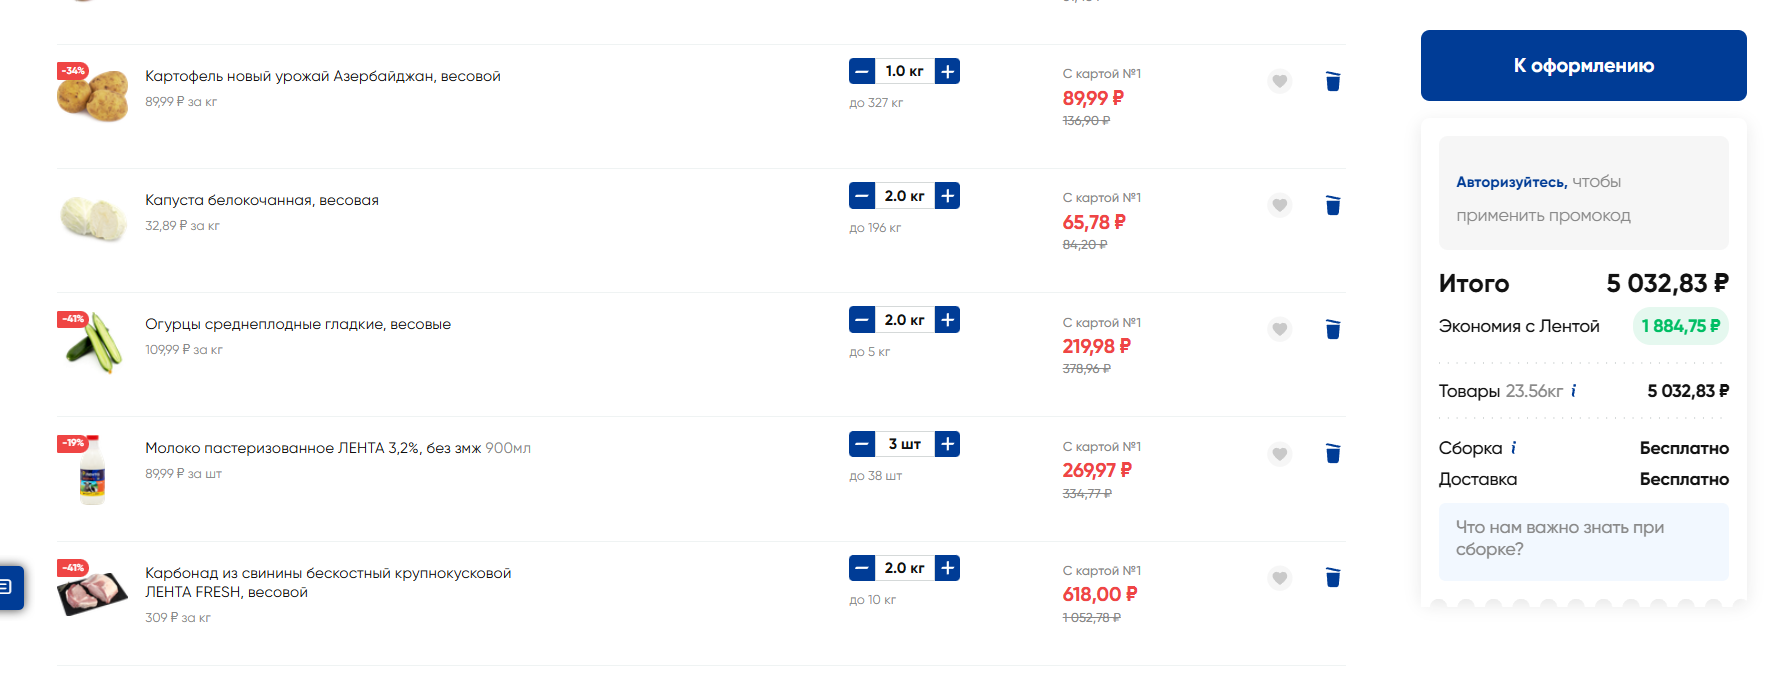Open info icon next to Товары weight
The width and height of the screenshot is (1770, 675).
(1573, 391)
